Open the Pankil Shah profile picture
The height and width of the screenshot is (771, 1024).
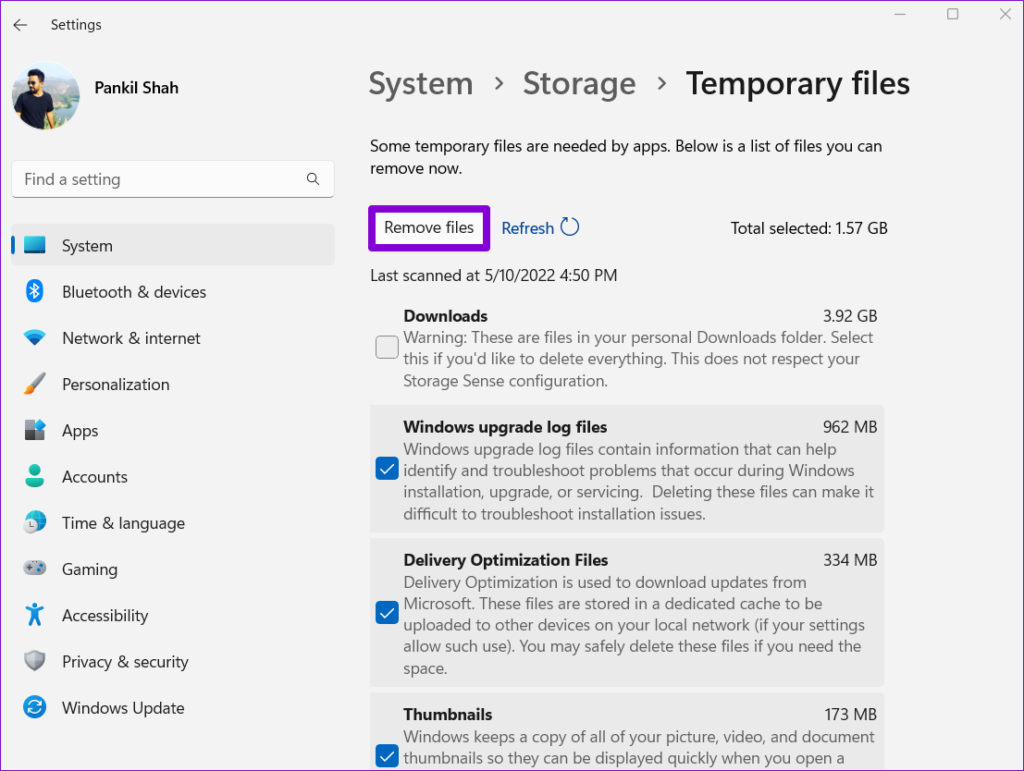[45, 96]
